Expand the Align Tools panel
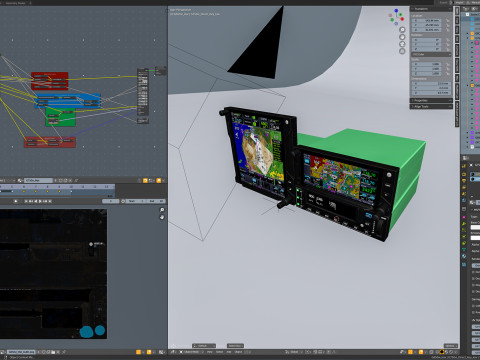This screenshot has height=360, width=480. coord(431,106)
